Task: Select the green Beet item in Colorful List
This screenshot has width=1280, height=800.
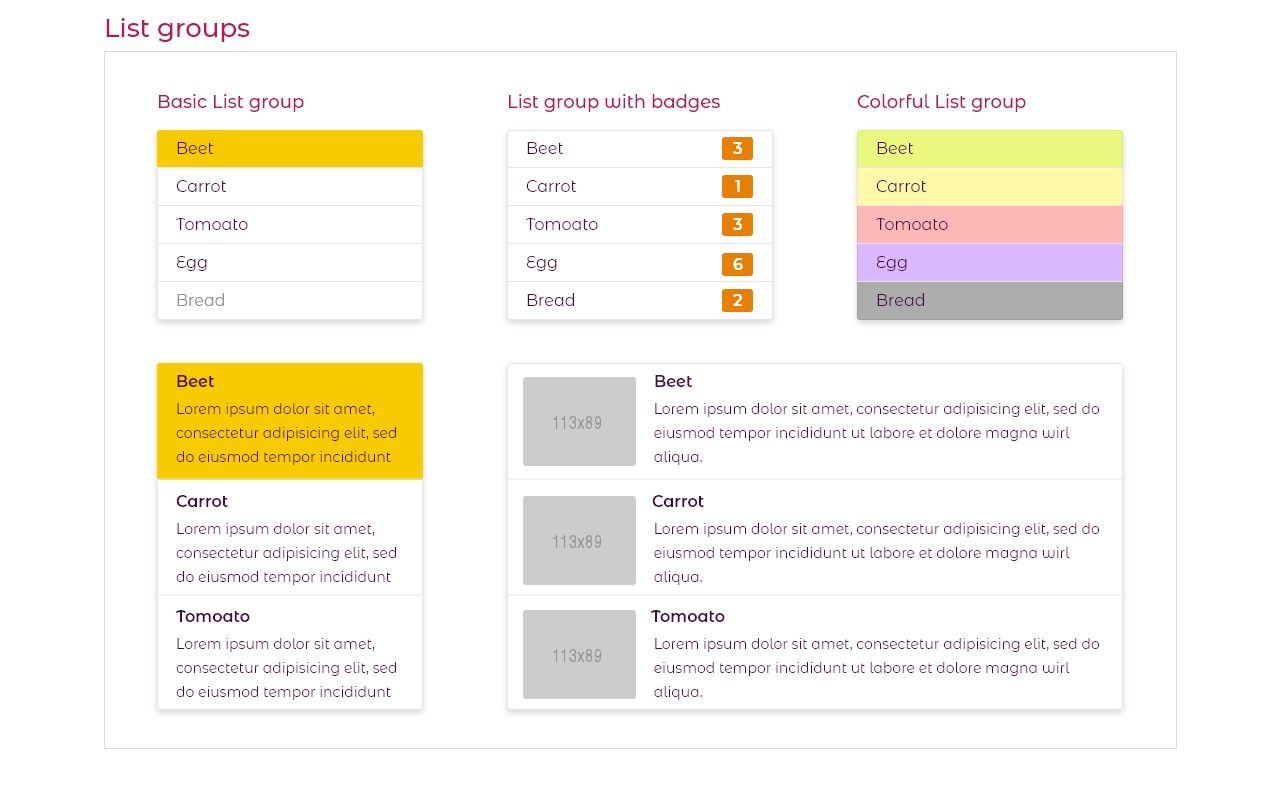Action: coord(990,149)
